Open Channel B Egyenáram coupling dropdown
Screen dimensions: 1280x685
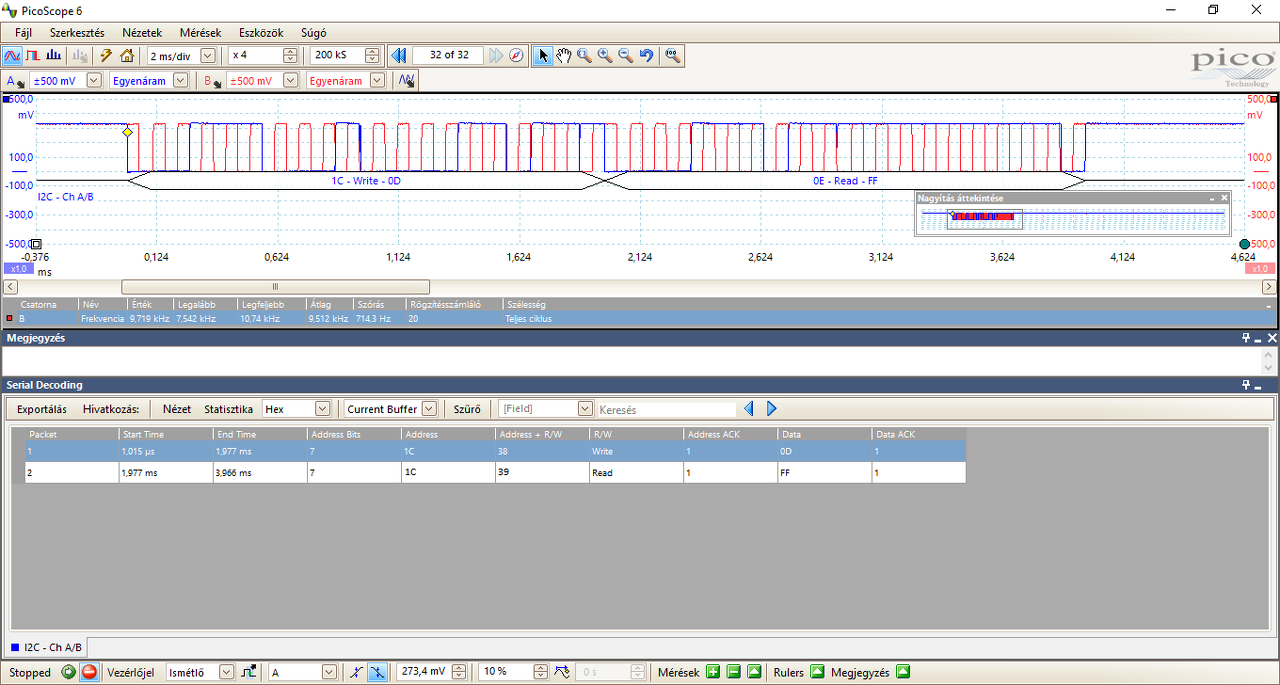click(x=377, y=81)
